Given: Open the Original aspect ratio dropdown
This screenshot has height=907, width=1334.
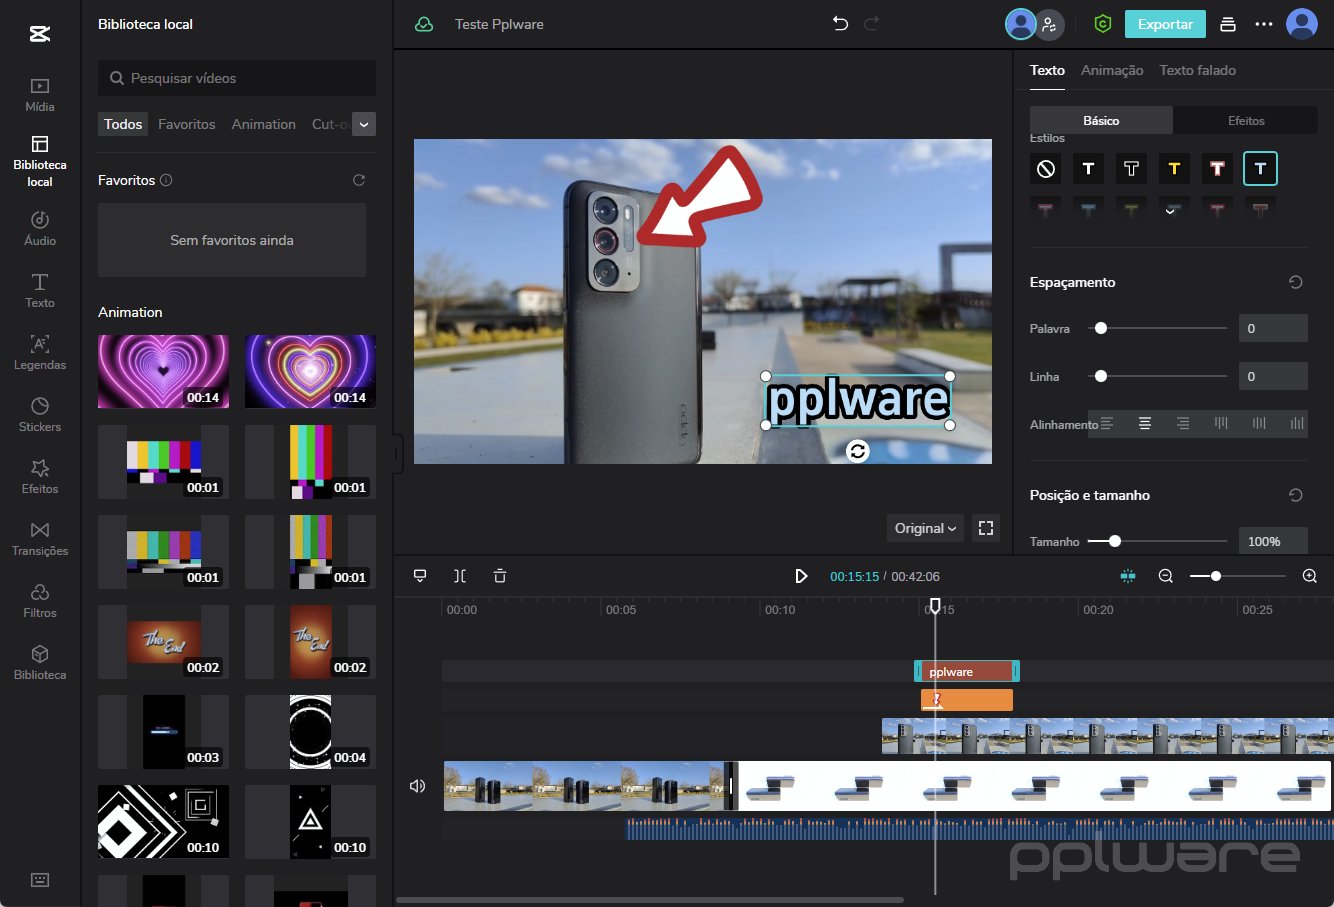Looking at the screenshot, I should point(925,528).
